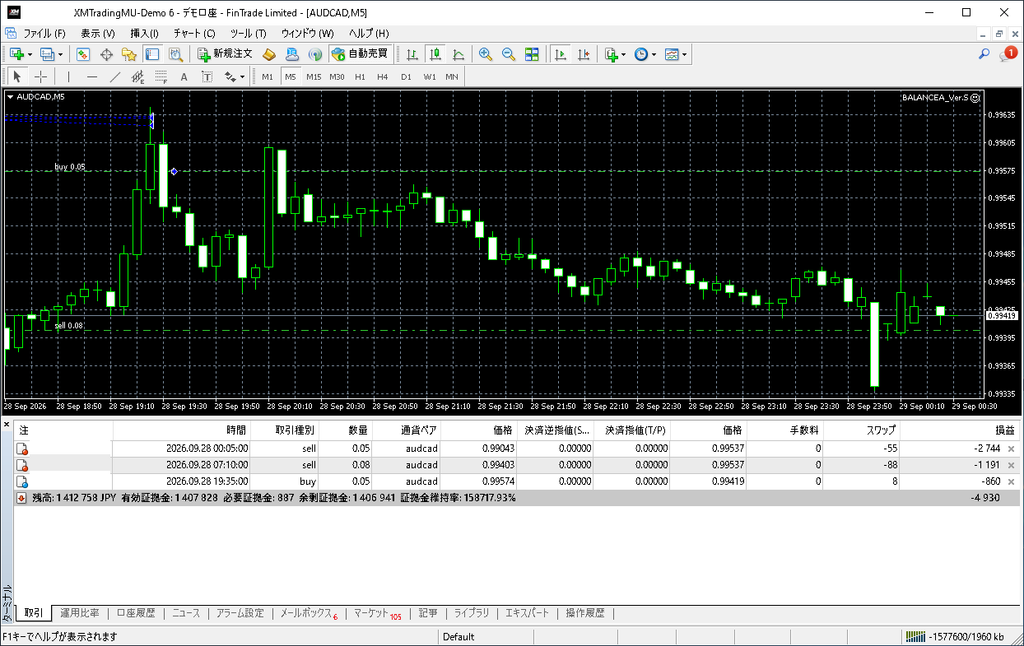This screenshot has width=1024, height=646.
Task: Switch timeframe to D1
Action: pyautogui.click(x=406, y=77)
